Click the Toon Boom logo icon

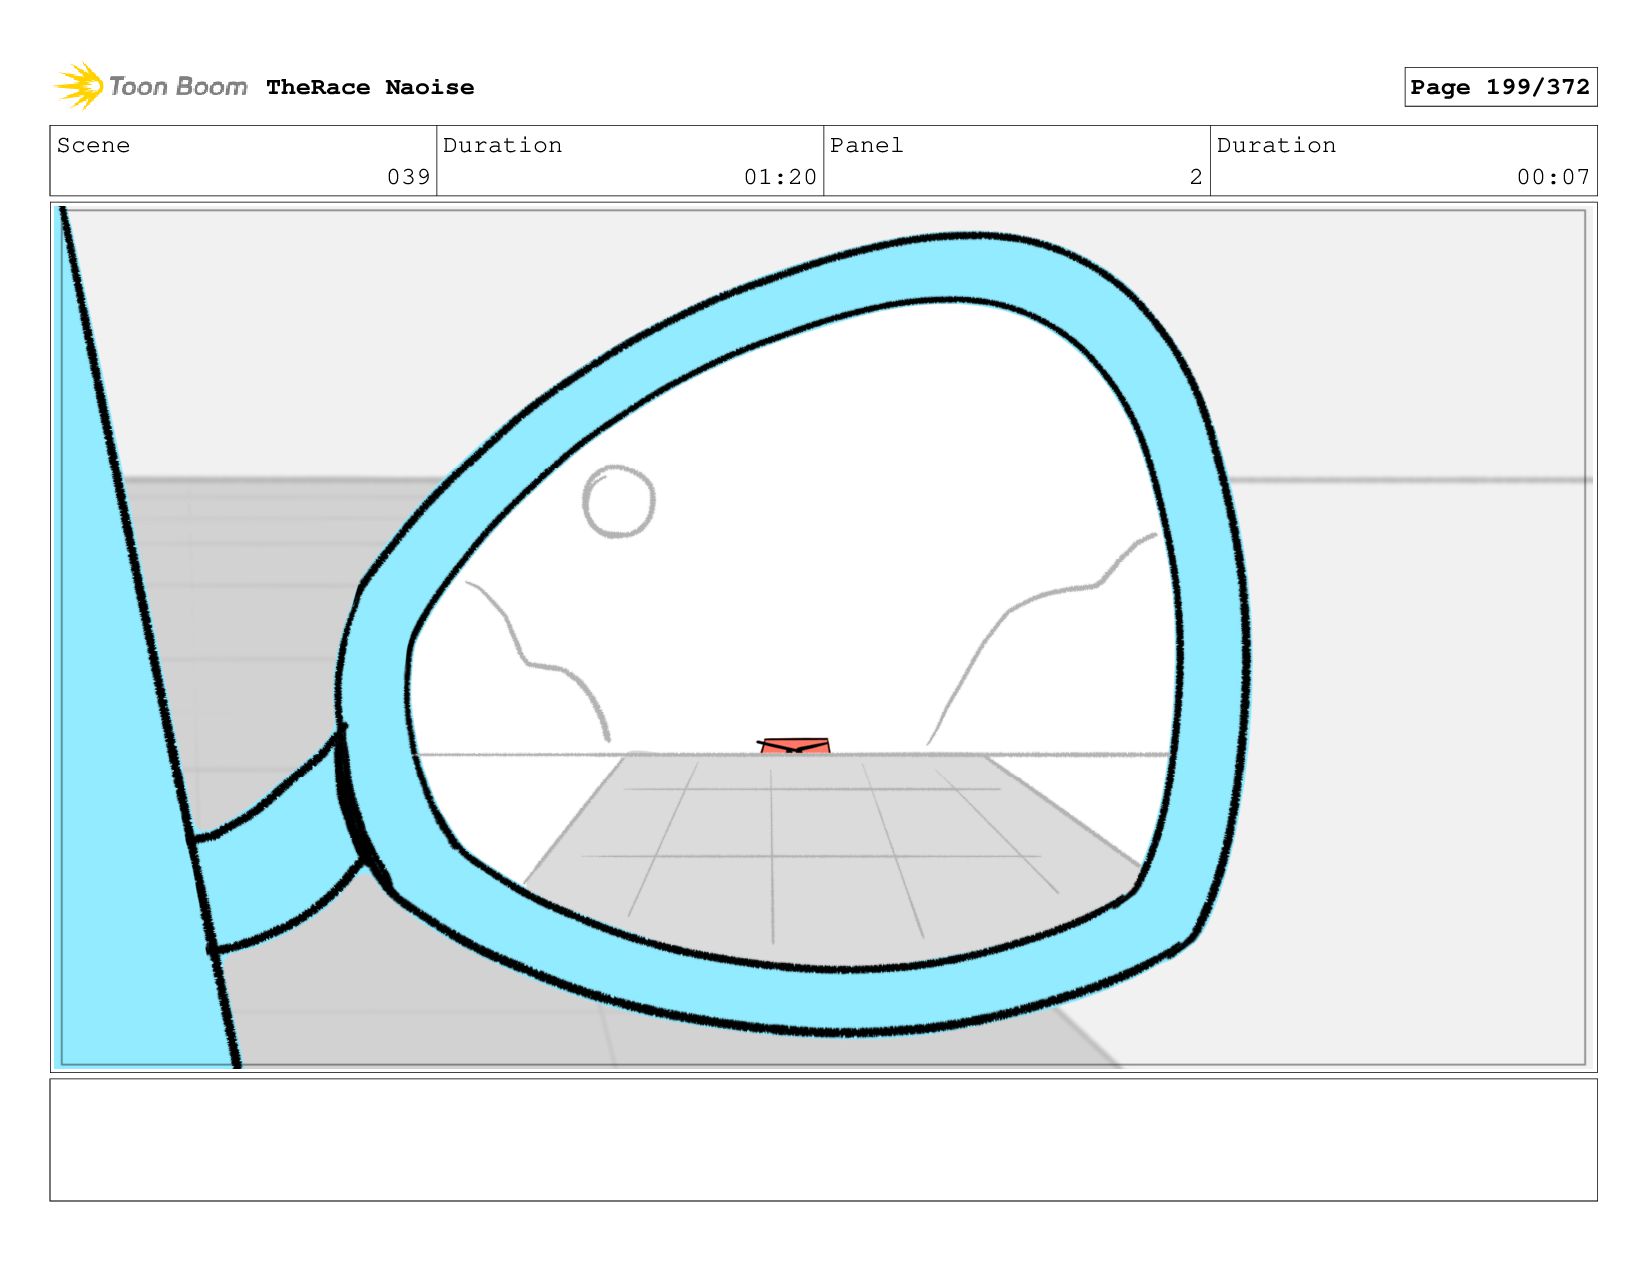(79, 86)
